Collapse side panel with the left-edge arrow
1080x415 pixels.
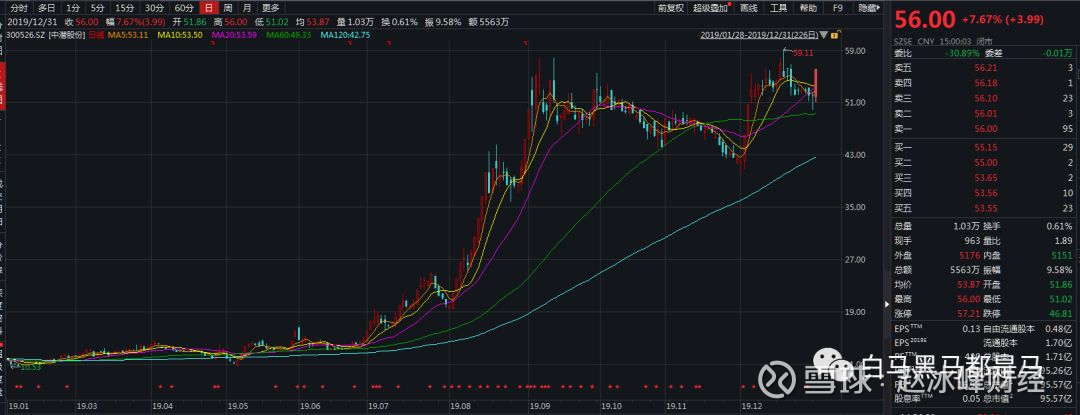pyautogui.click(x=886, y=304)
